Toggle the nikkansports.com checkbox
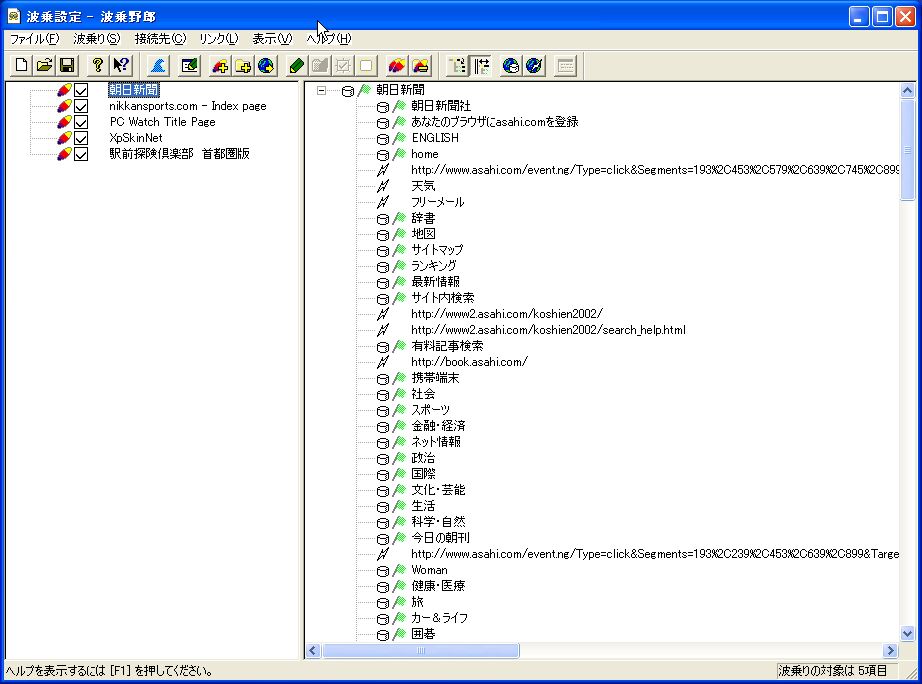Screen dimensions: 922x684 [x=81, y=106]
